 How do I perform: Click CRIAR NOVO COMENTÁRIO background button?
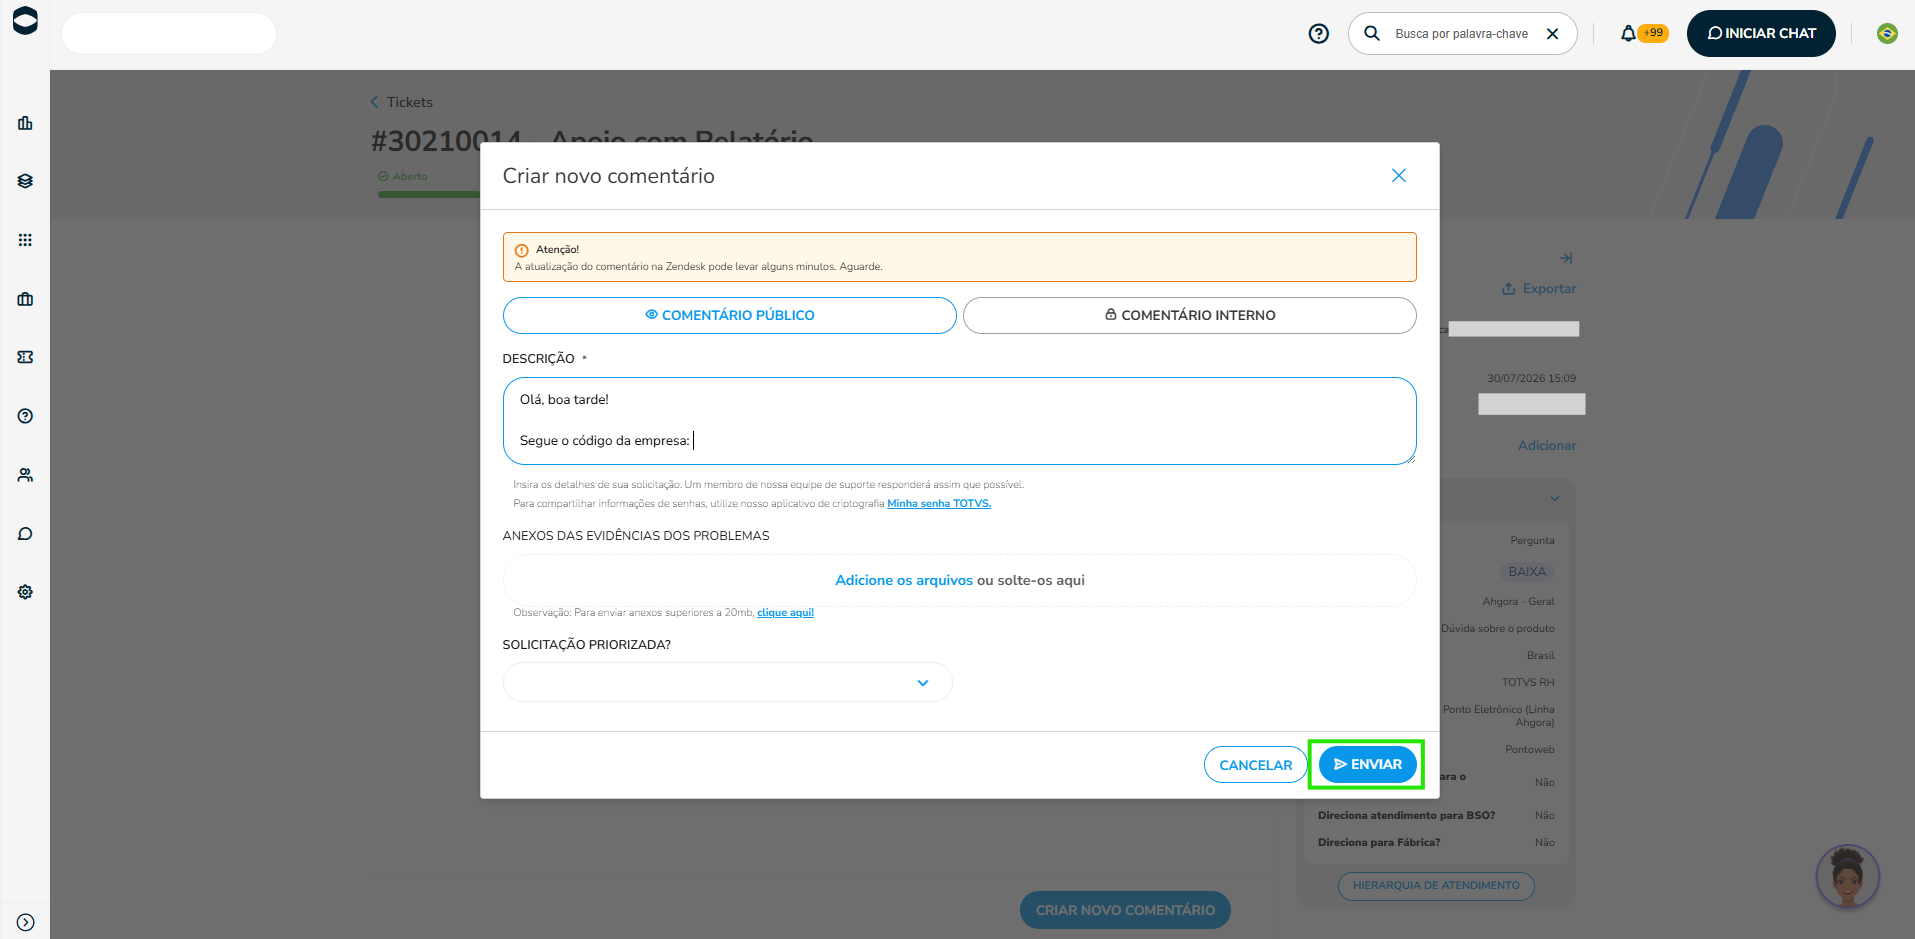click(x=1125, y=910)
